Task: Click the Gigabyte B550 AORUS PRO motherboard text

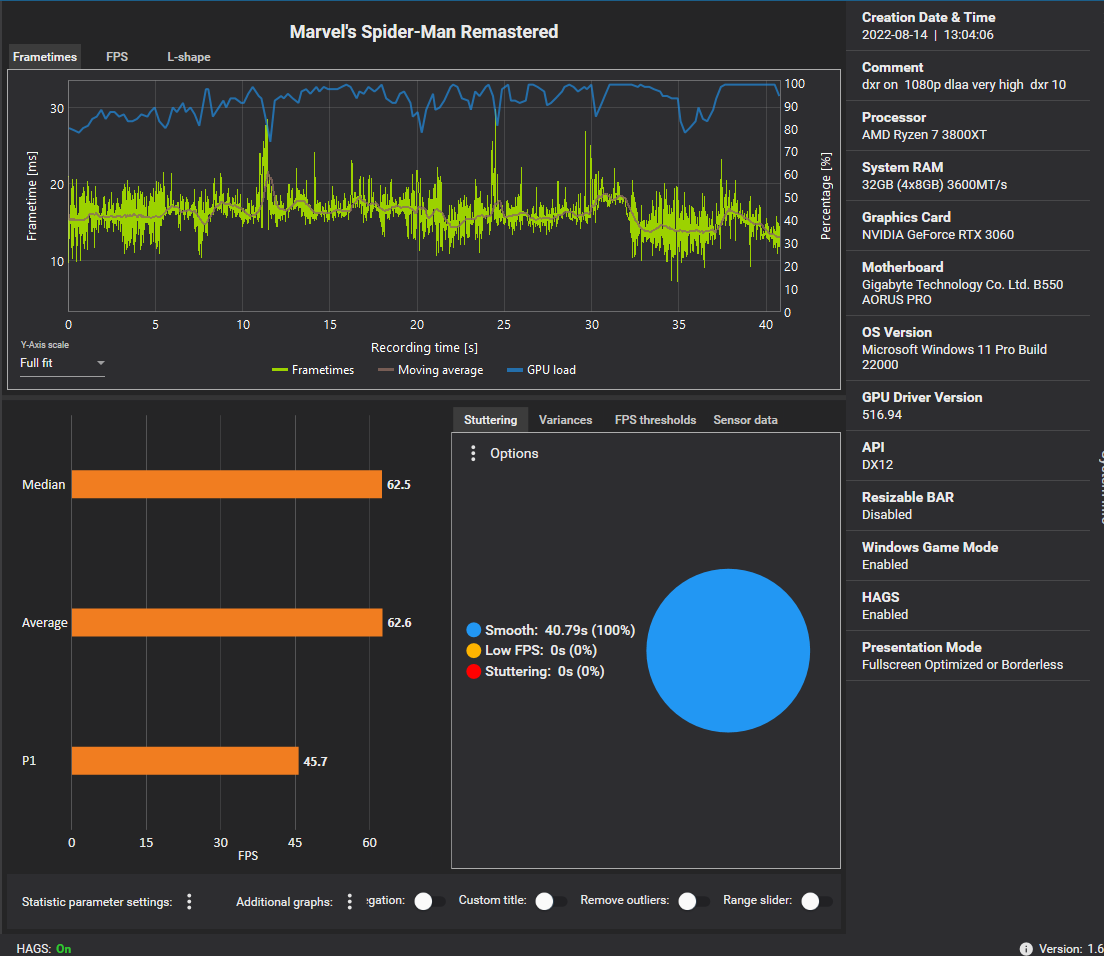Action: (x=962, y=292)
